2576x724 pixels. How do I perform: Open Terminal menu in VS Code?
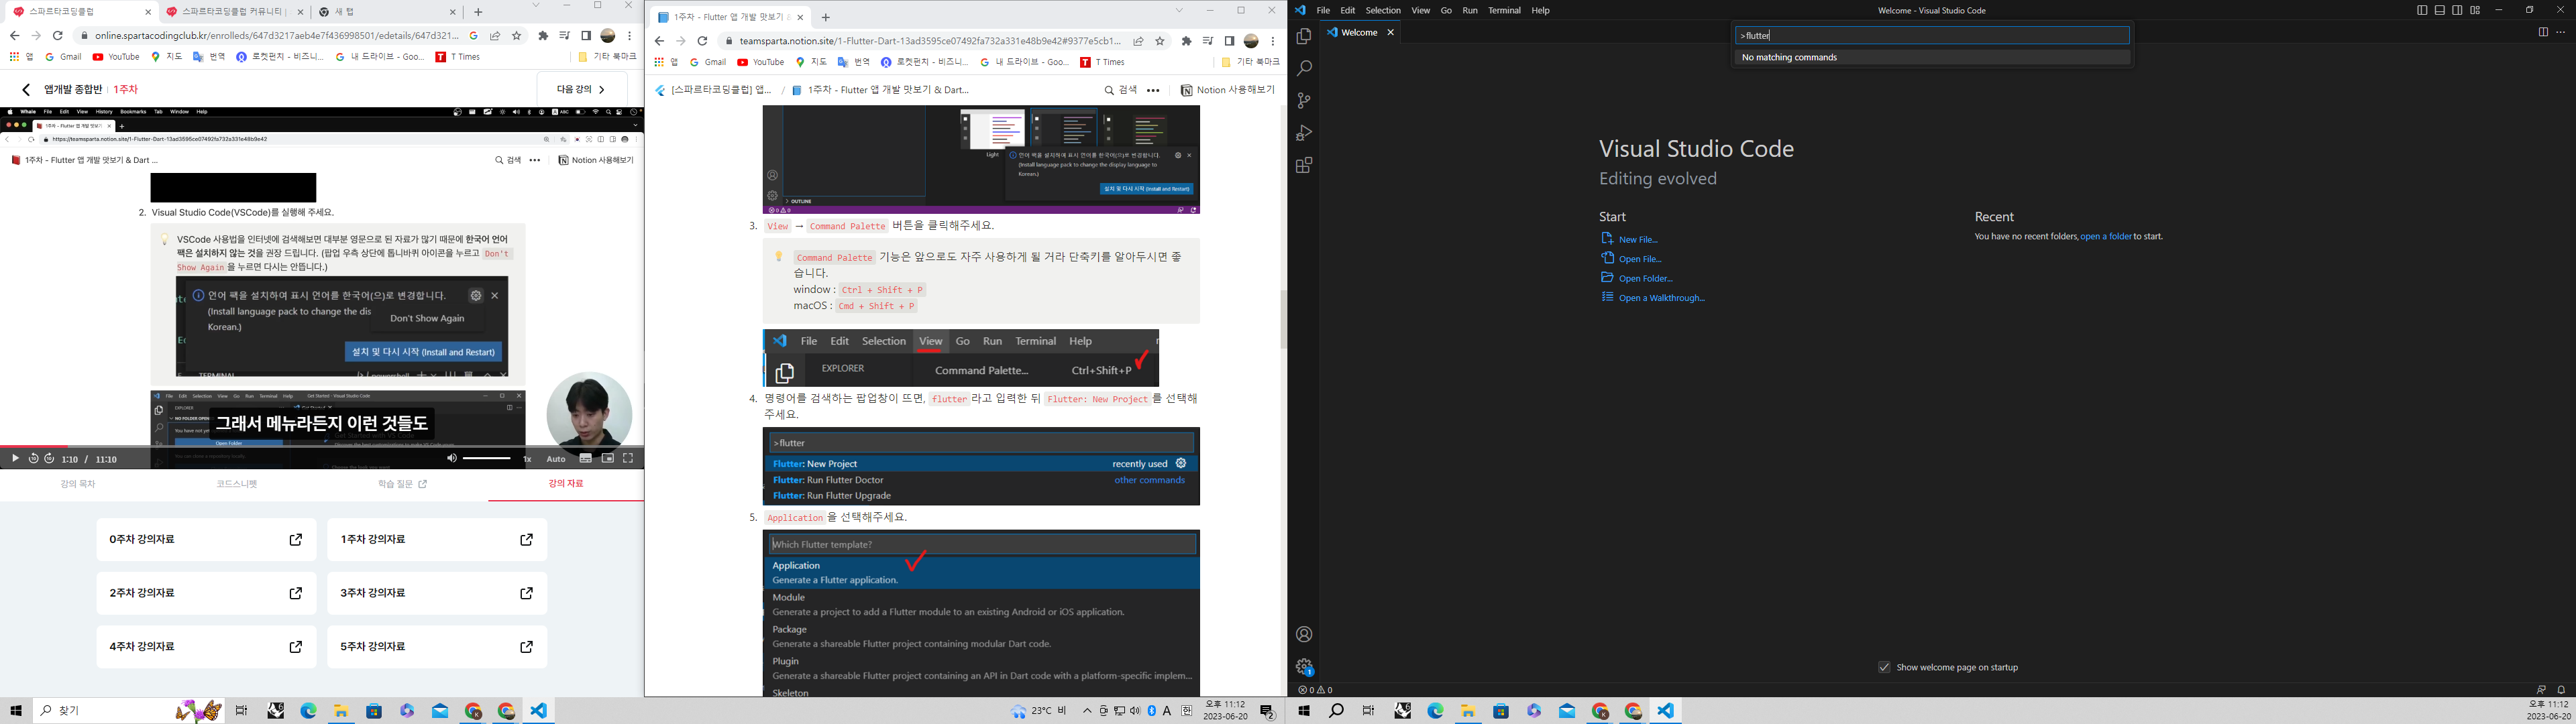(x=1504, y=10)
